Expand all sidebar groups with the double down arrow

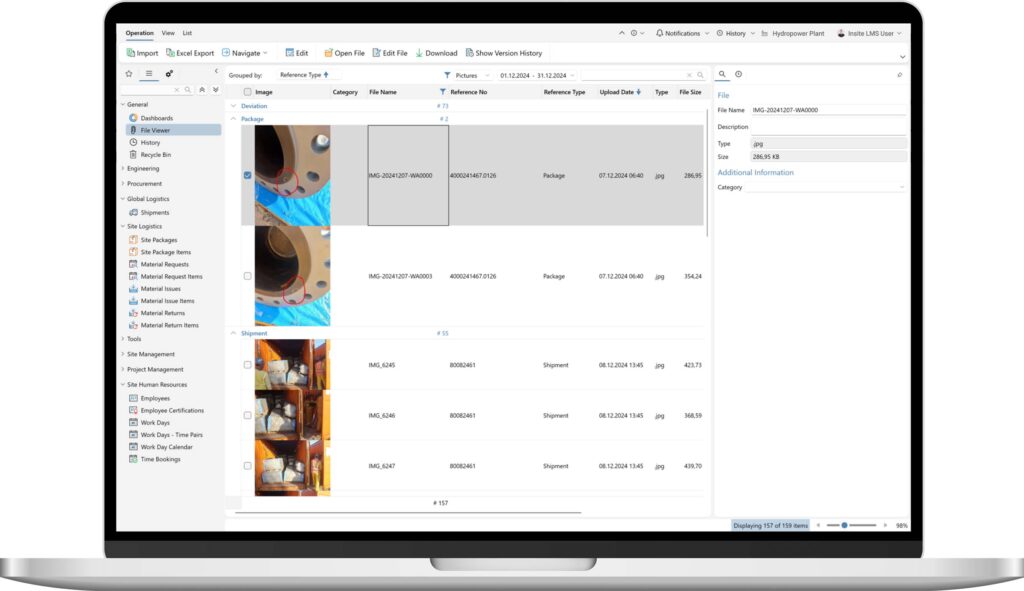pos(216,89)
